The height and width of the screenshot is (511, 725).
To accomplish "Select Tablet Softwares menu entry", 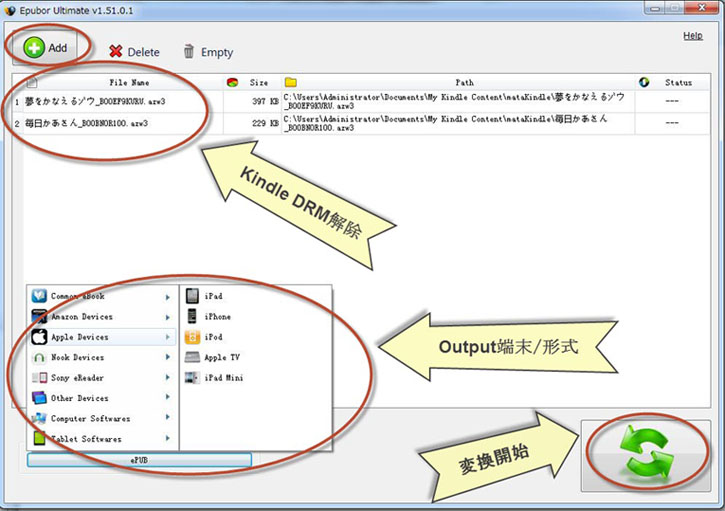I will pos(103,438).
